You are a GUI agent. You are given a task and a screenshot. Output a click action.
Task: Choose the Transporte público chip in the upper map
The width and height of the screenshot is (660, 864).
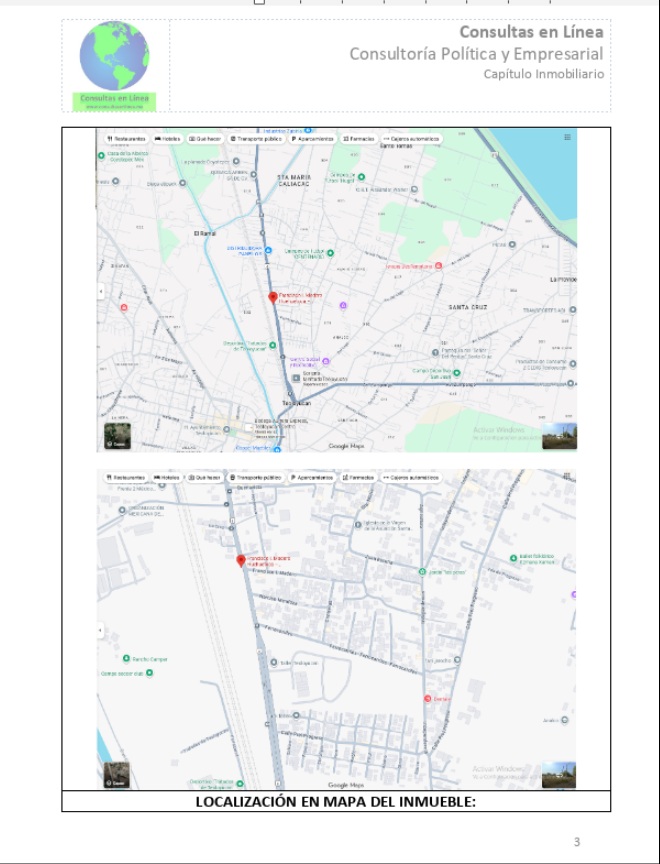tap(255, 139)
